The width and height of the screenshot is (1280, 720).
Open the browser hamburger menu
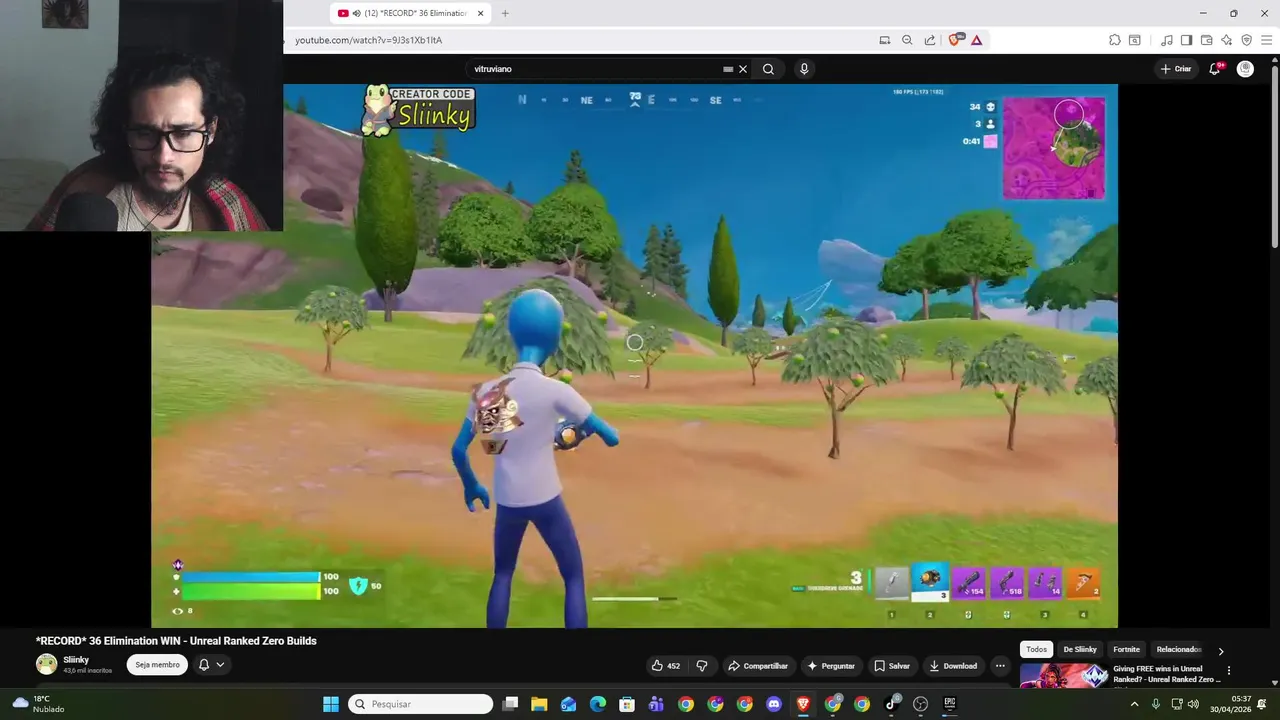[x=1267, y=40]
